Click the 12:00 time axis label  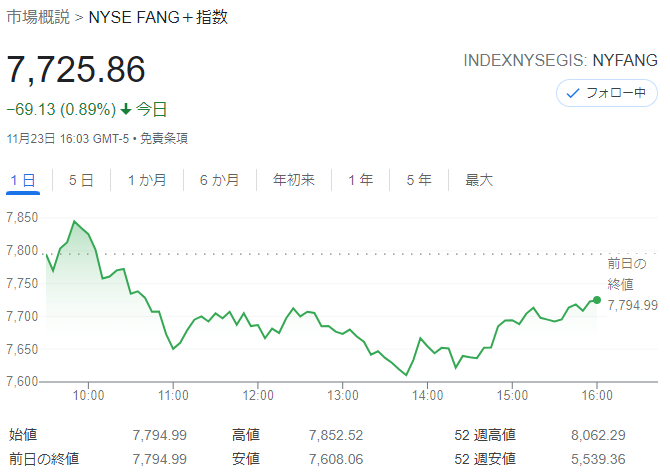click(x=258, y=395)
